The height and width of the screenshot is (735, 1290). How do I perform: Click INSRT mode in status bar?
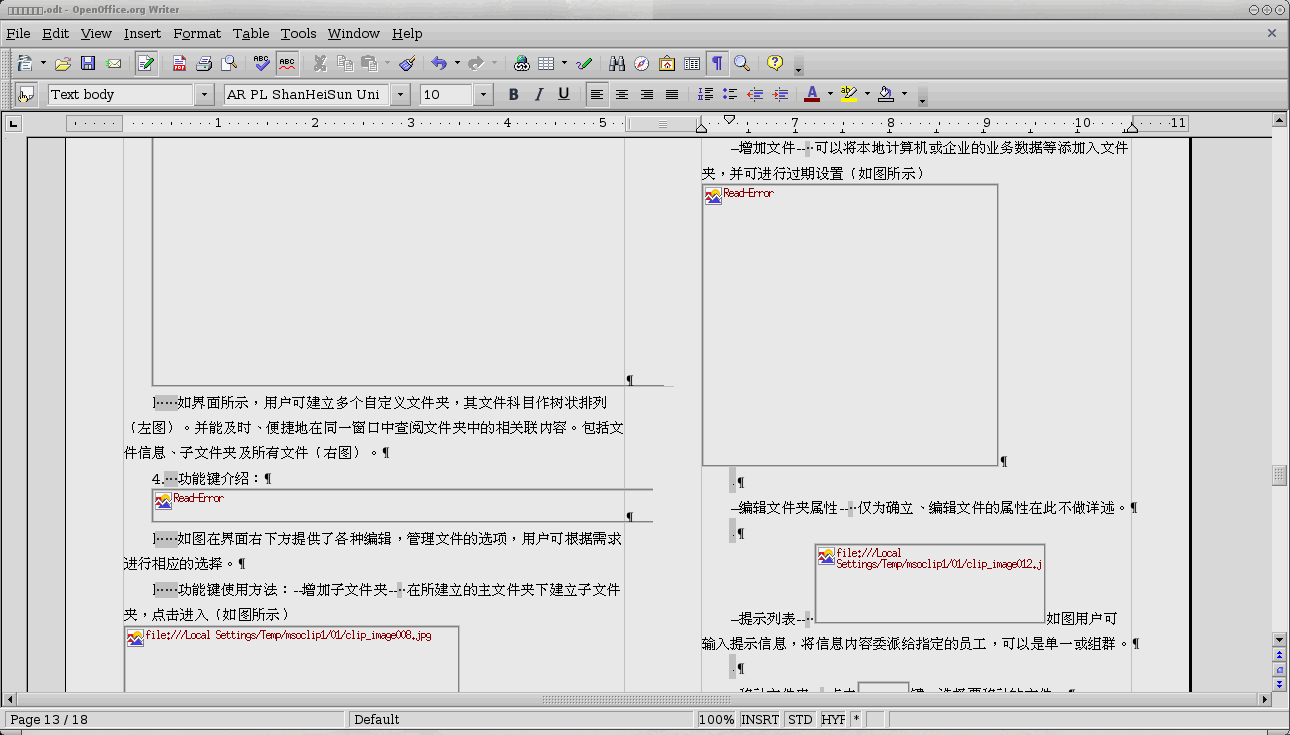pos(760,719)
